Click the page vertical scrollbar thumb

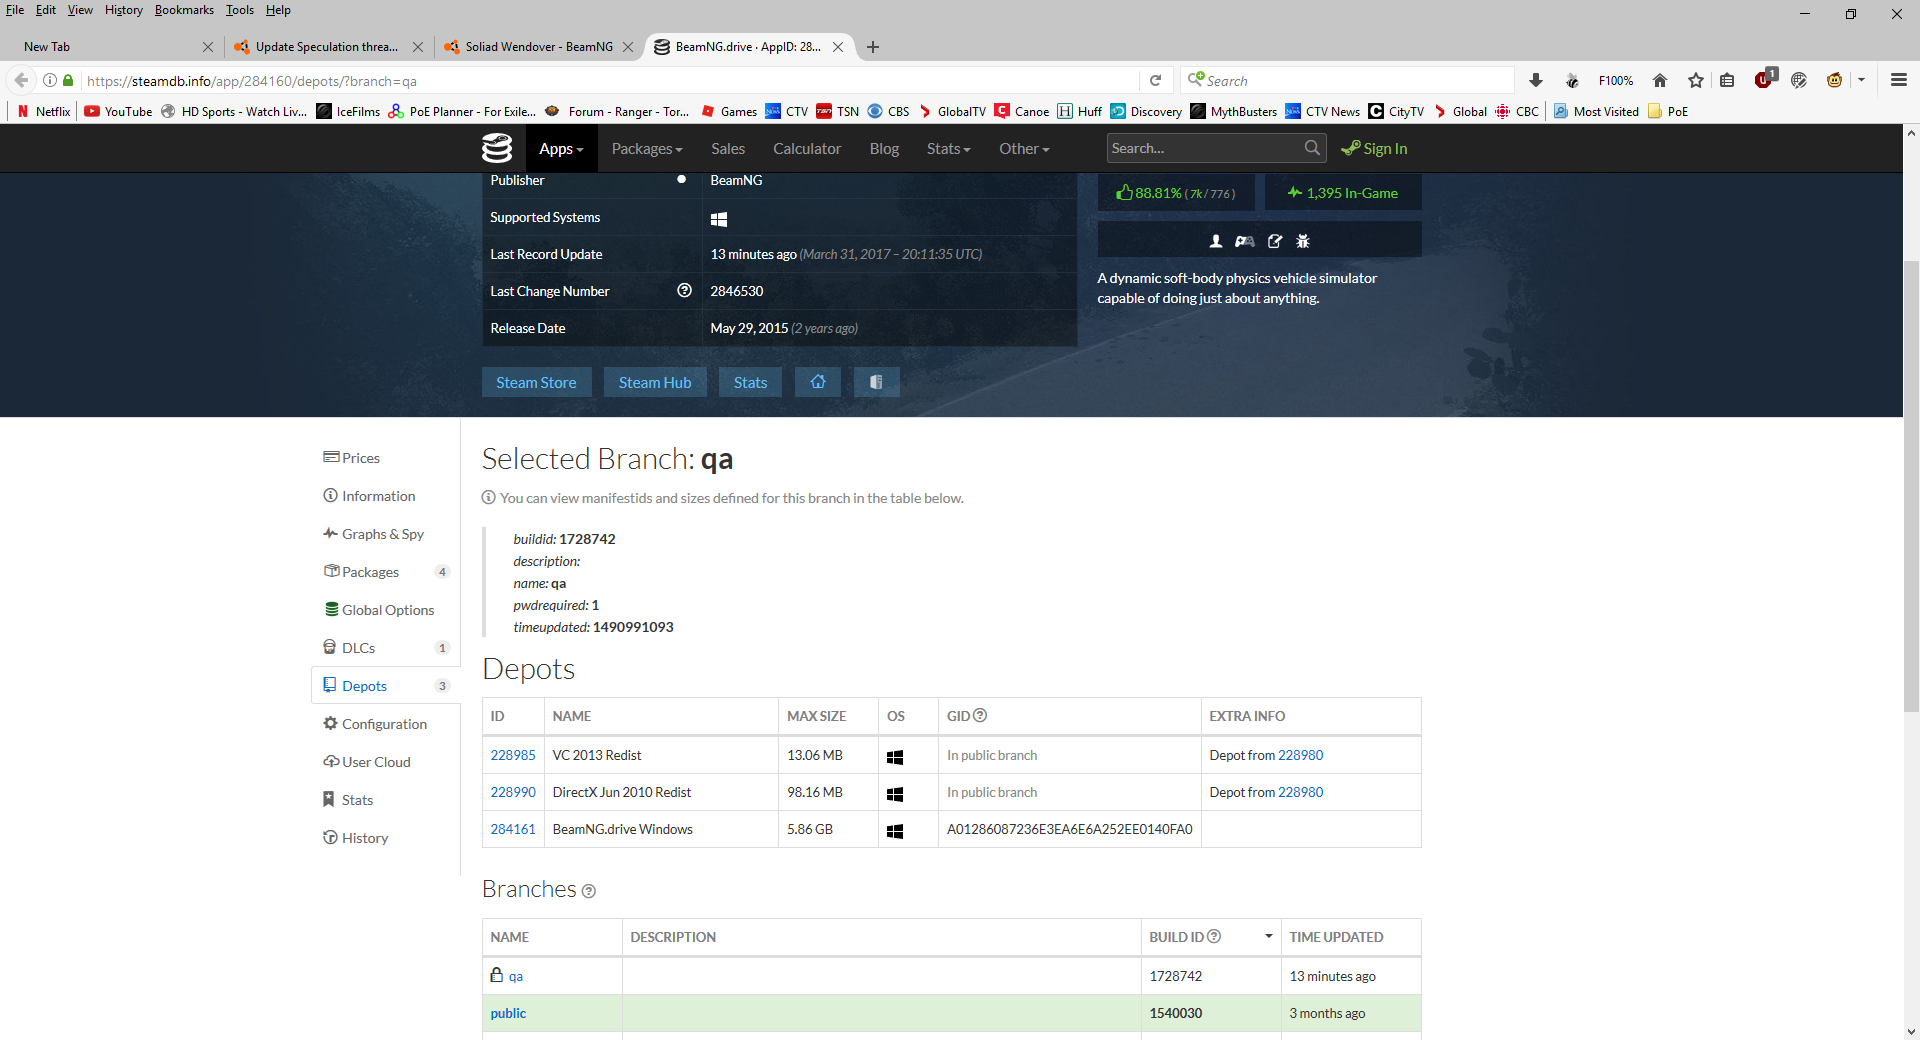(1911, 485)
